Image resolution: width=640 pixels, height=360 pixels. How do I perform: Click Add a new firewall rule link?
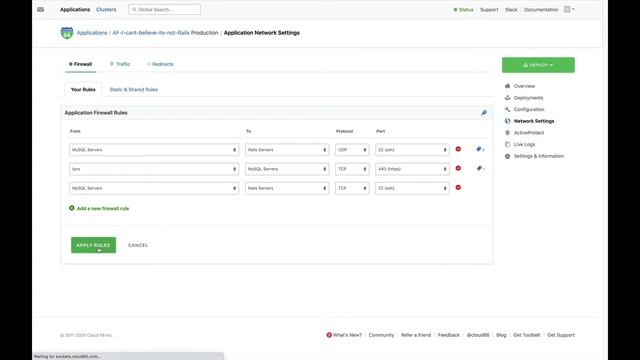[103, 209]
